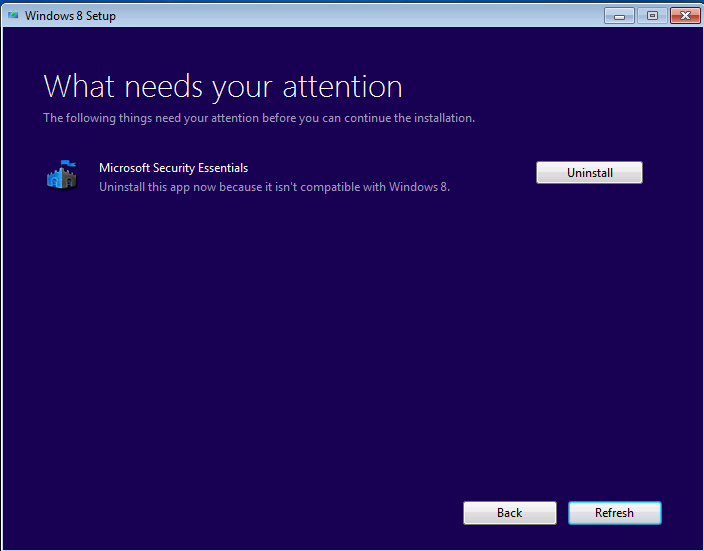Click the Windows 8 Setup title bar icon
Image resolution: width=704 pixels, height=551 pixels.
(12, 15)
